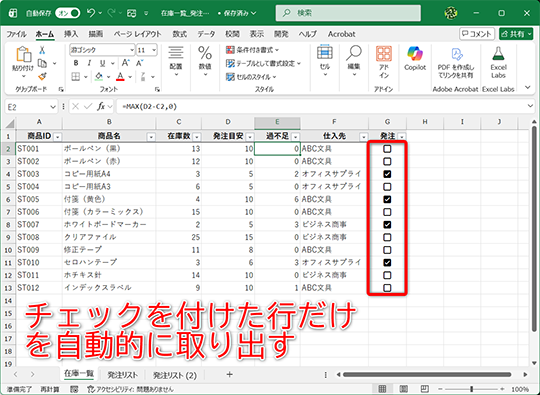The image size is (540, 395).
Task: Switch to the データ (Data) tab
Action: click(206, 34)
